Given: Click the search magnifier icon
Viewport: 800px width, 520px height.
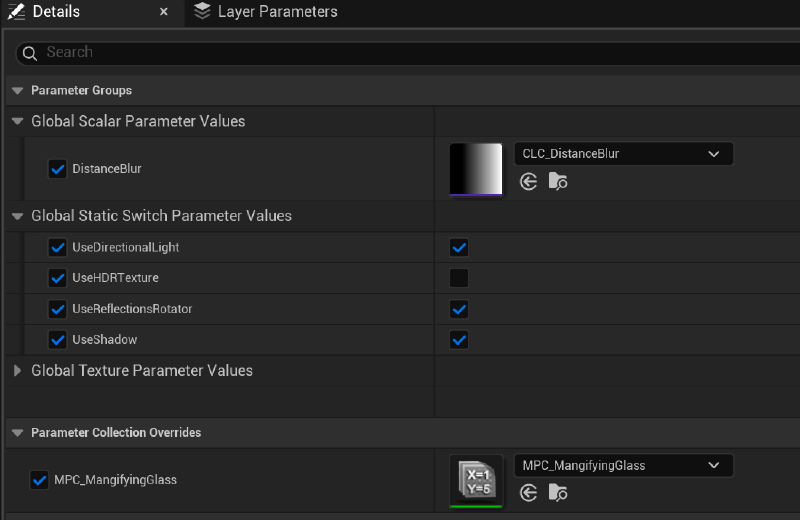Looking at the screenshot, I should (29, 53).
